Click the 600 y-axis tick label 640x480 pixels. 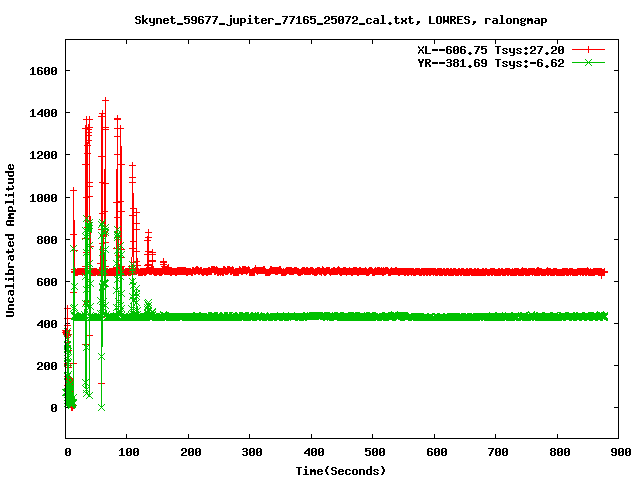click(x=47, y=282)
